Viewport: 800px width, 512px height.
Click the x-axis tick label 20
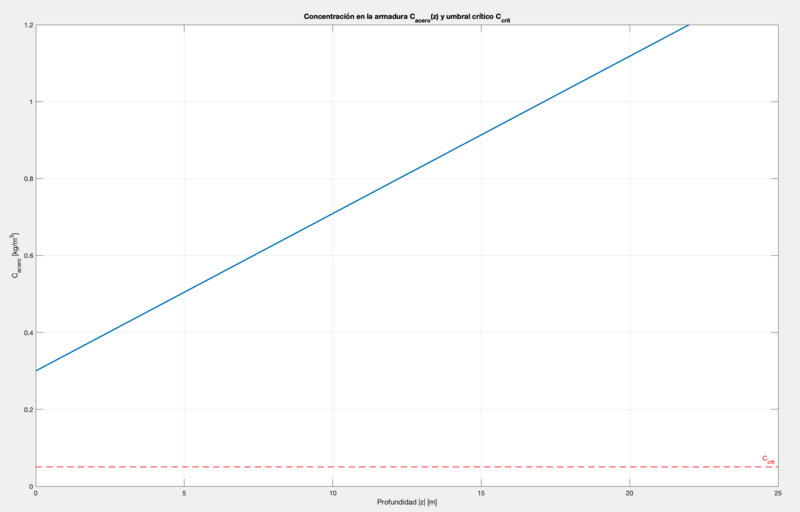pos(630,493)
